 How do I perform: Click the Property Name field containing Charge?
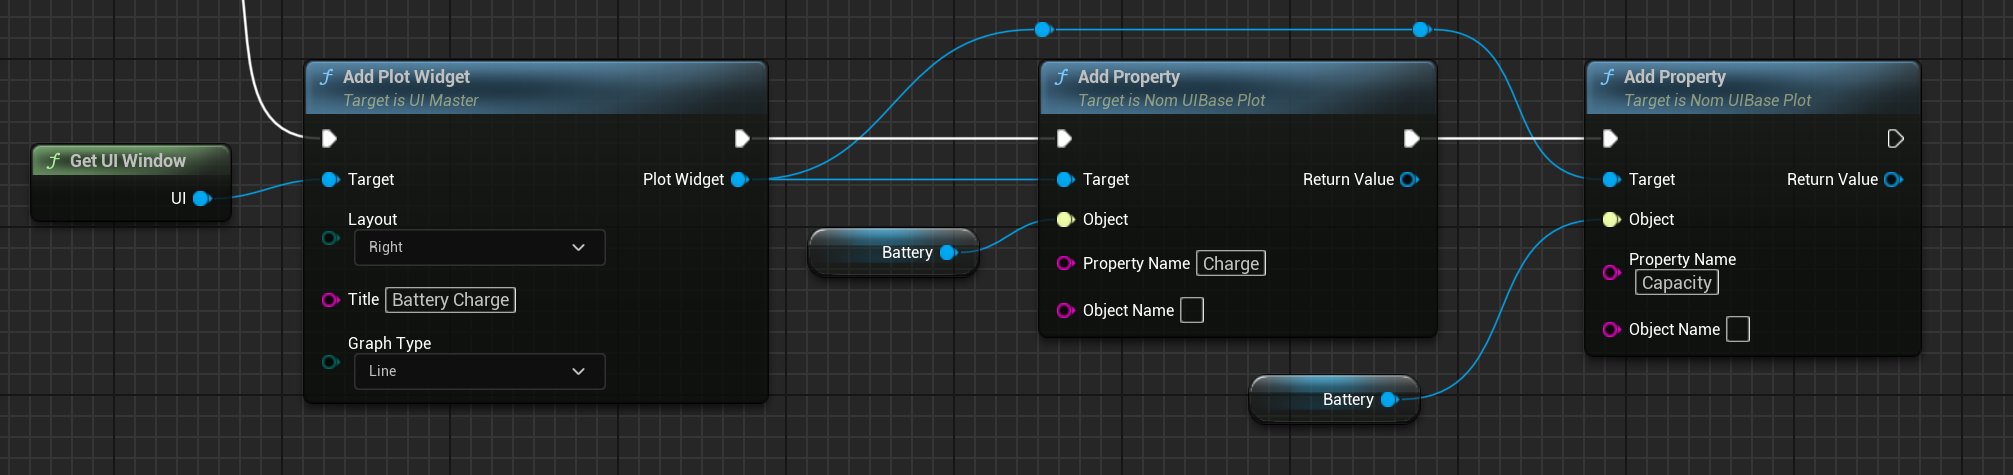[x=1230, y=263]
